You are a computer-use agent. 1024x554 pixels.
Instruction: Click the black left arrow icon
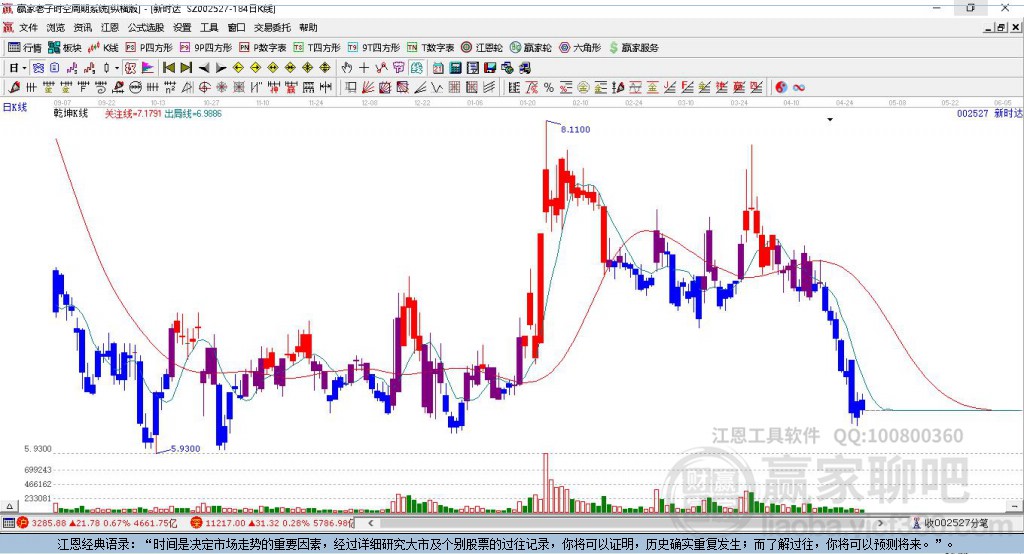click(204, 68)
